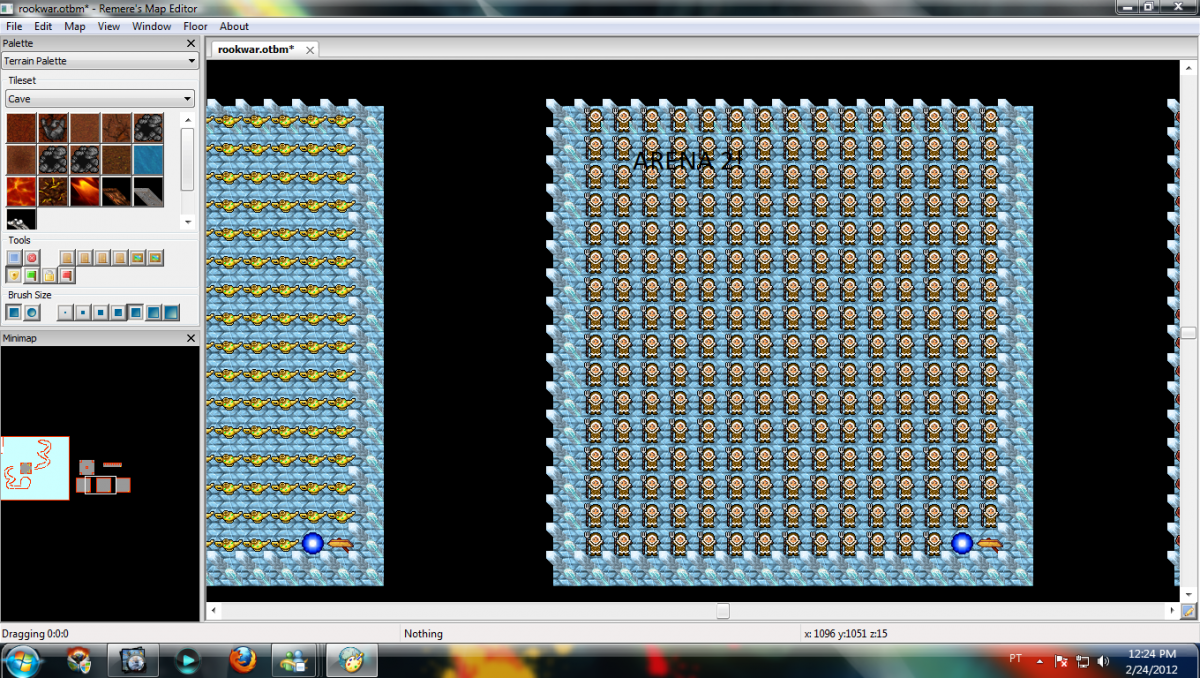
Task: Close the Minimap panel
Action: click(x=191, y=338)
